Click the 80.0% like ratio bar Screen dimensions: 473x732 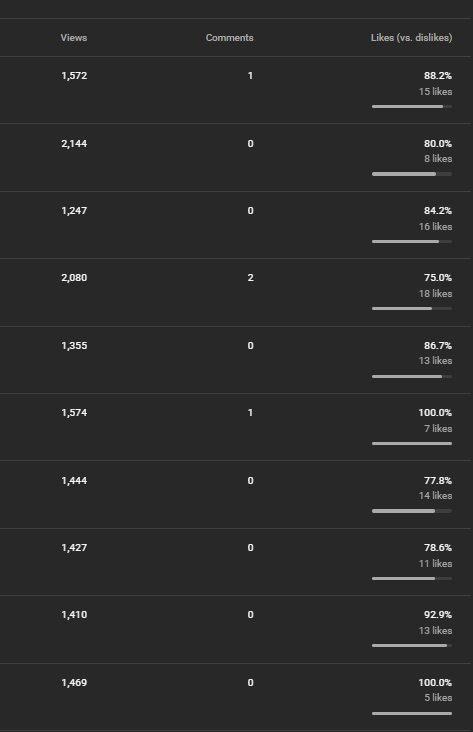tap(412, 174)
